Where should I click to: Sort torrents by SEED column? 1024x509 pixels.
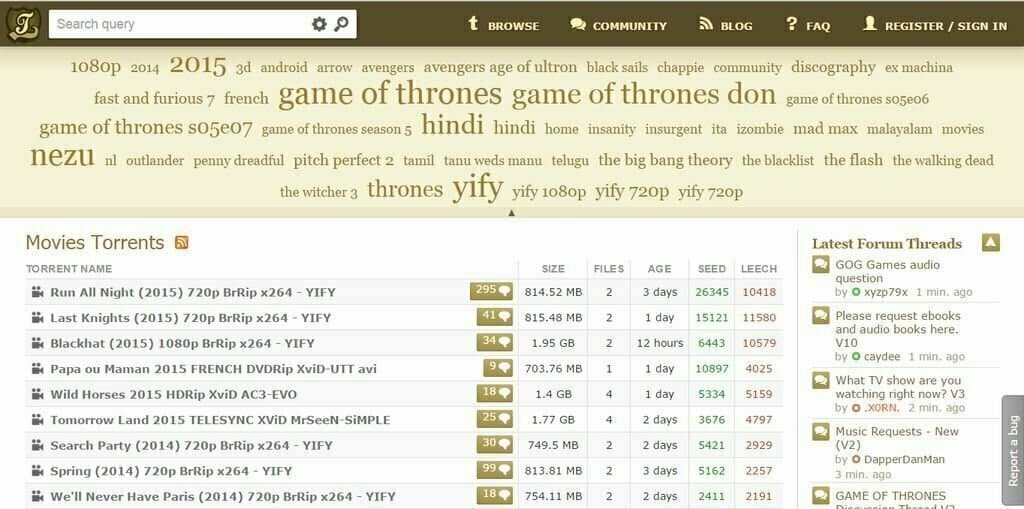(x=711, y=269)
